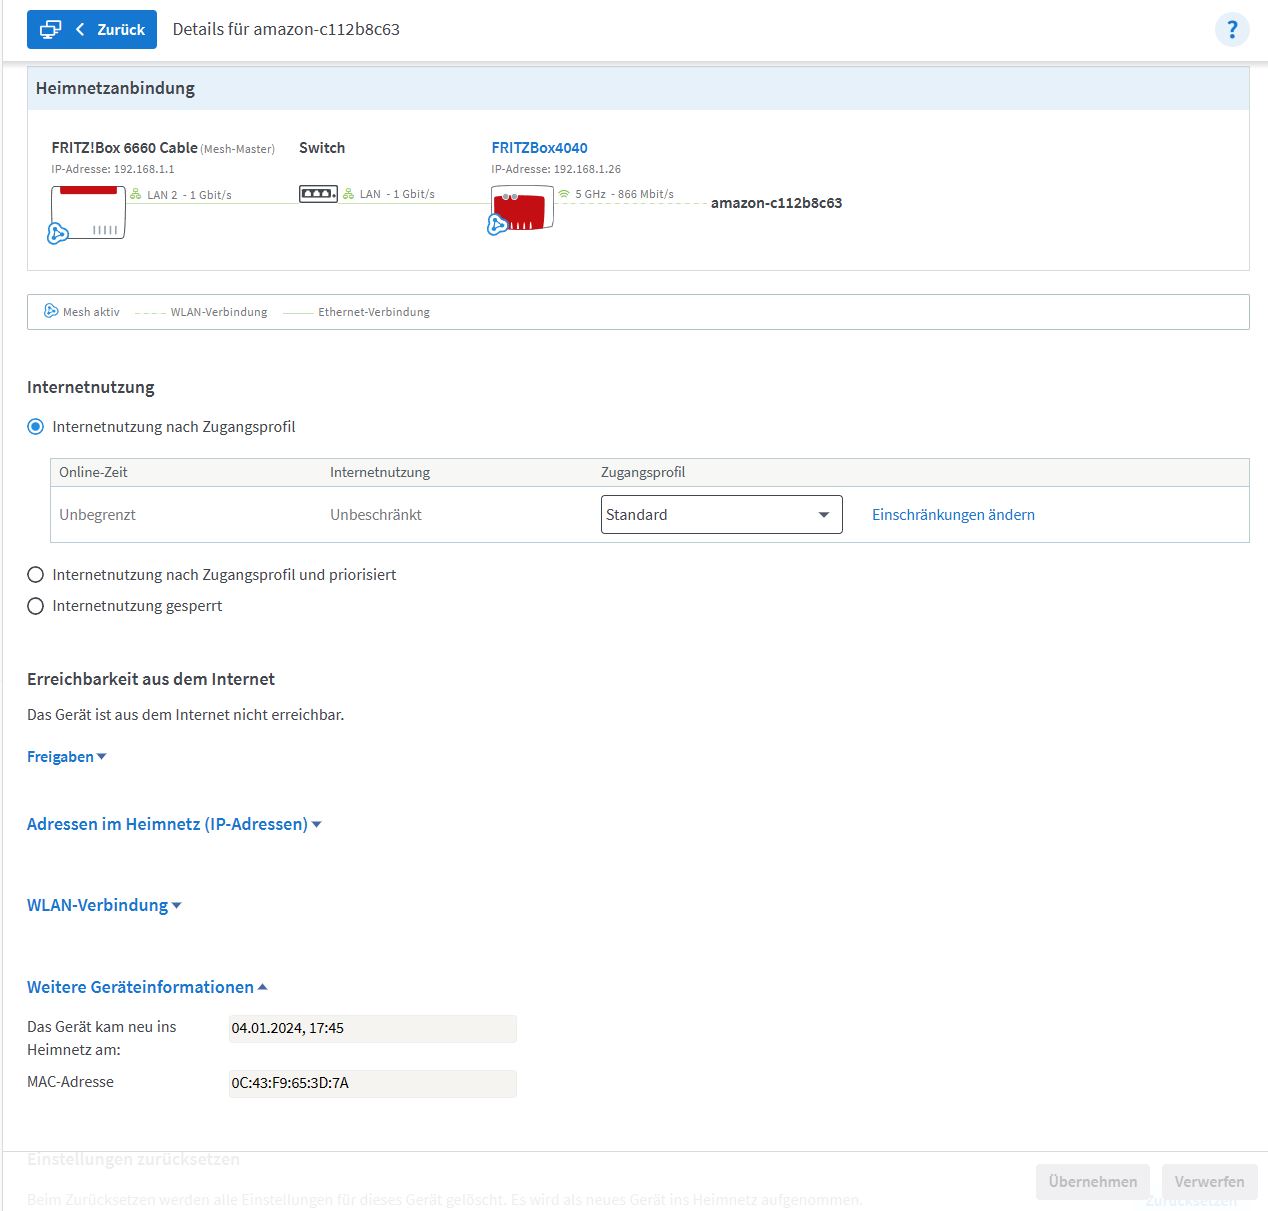The height and width of the screenshot is (1211, 1268).
Task: Click the Online-Zeit column header
Action: 93,472
